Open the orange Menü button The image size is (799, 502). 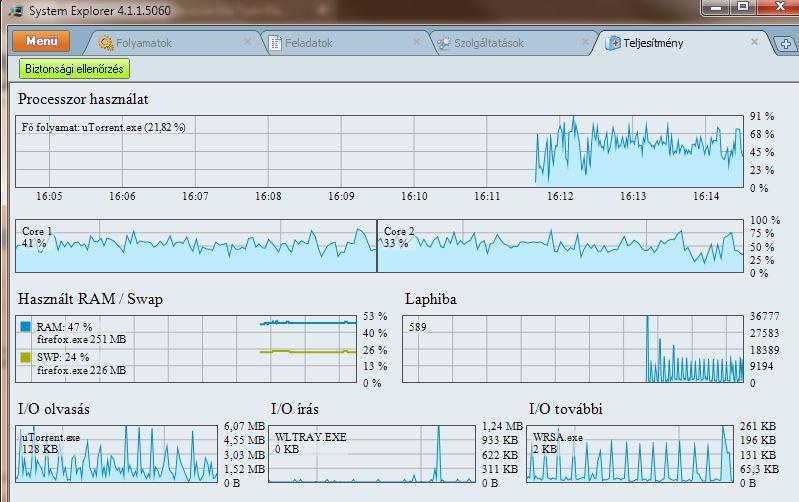click(41, 41)
